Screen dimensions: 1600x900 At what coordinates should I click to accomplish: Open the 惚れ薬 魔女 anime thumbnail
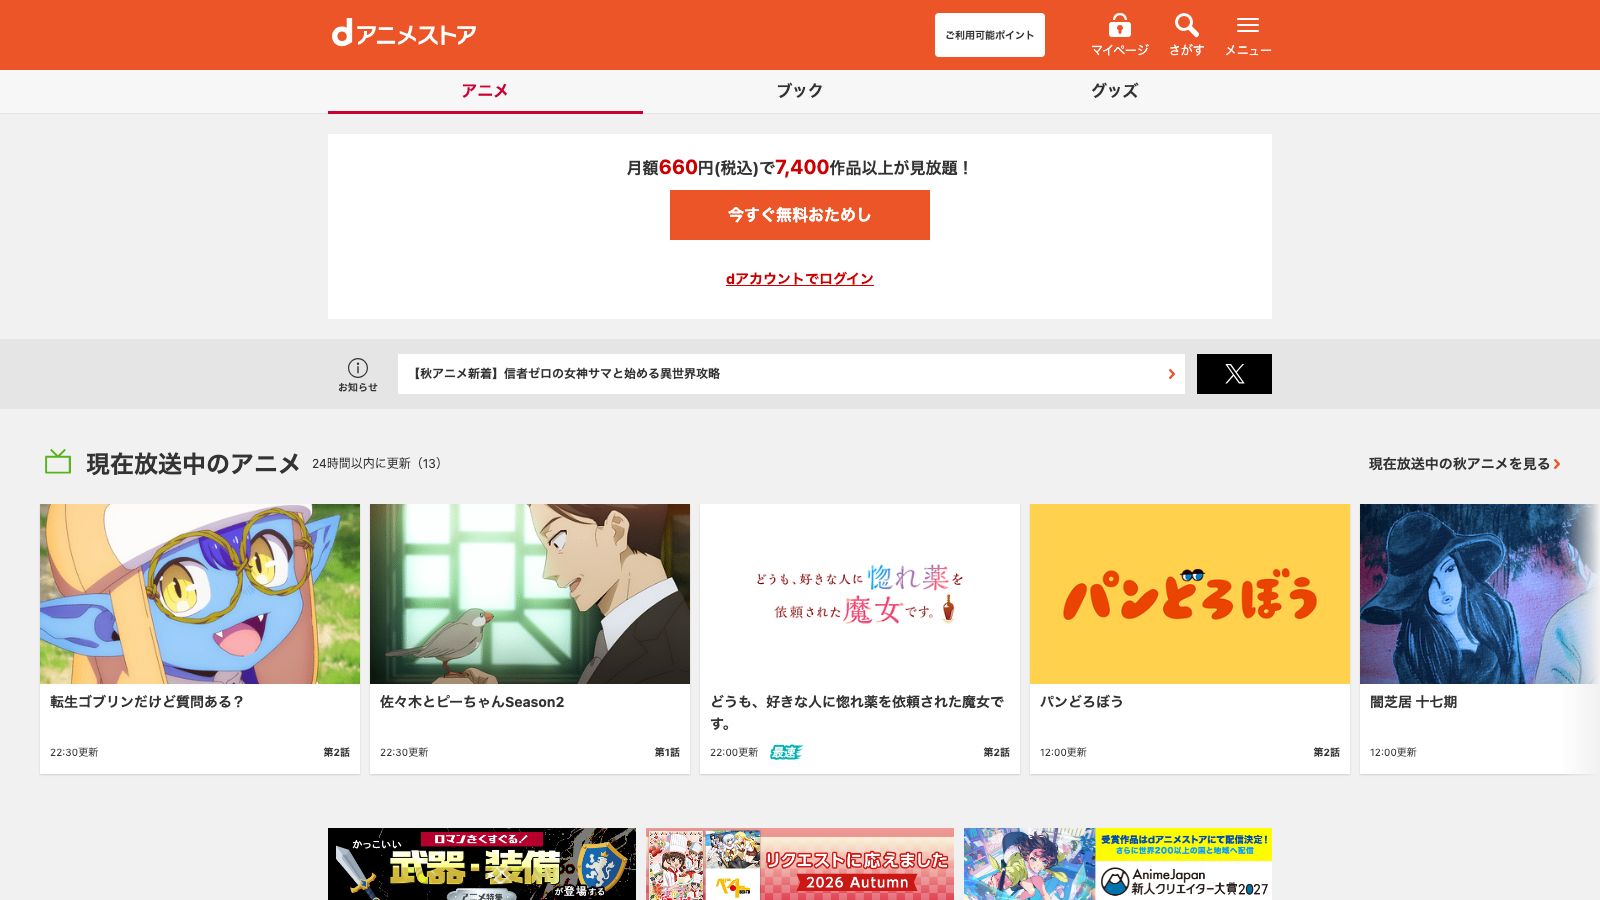pyautogui.click(x=860, y=594)
